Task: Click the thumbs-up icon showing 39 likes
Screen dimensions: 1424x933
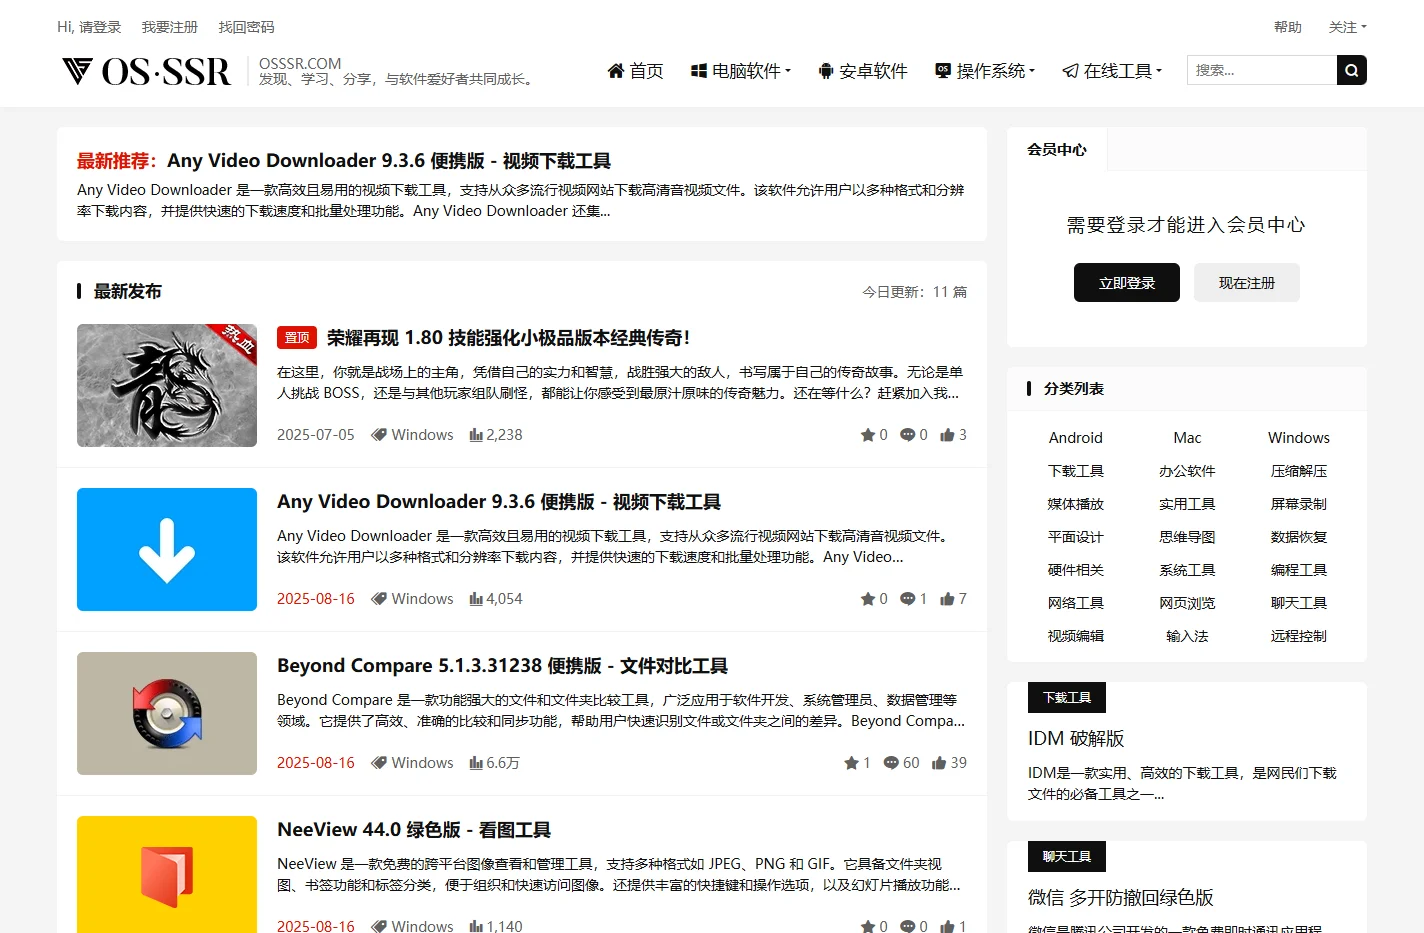Action: tap(939, 763)
